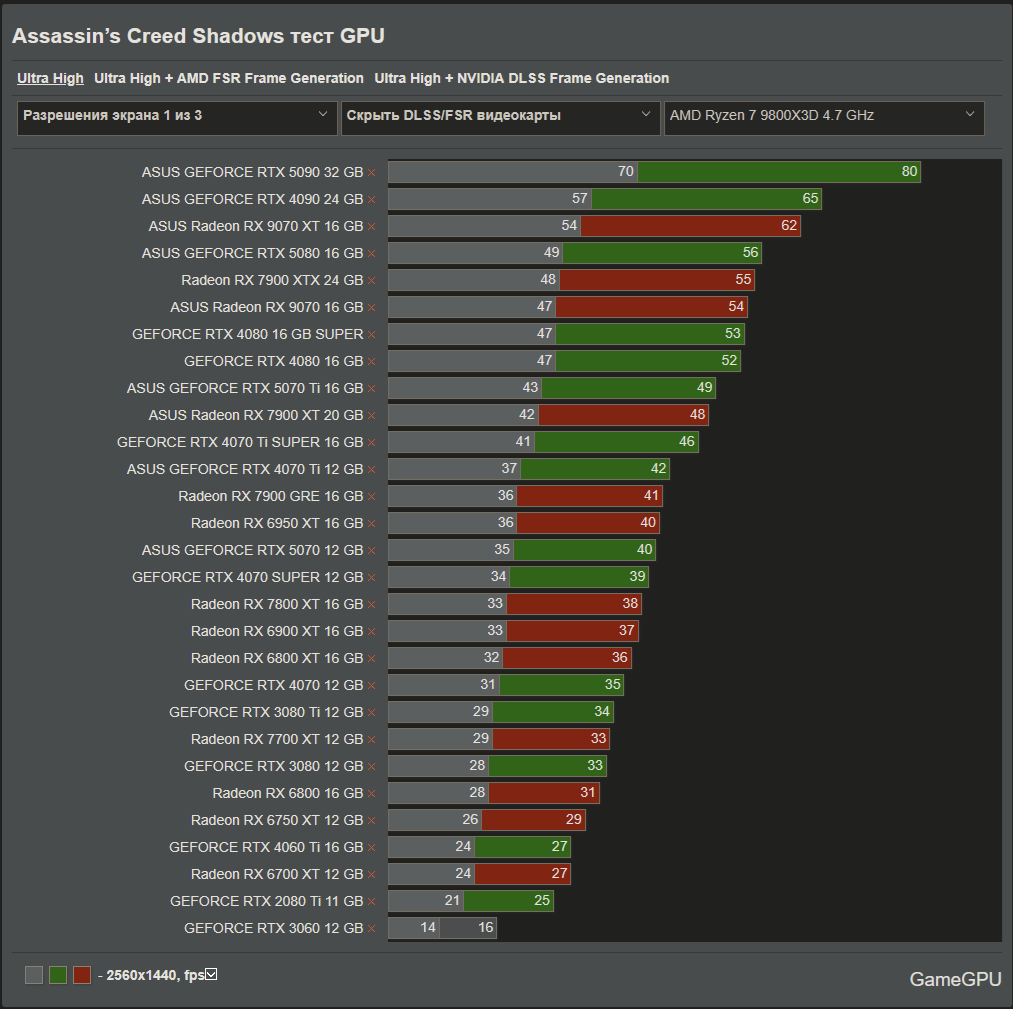Remove ASUS Radeon RX 7900 XT 20 GB row
Viewport: 1013px width, 1009px height.
[371, 415]
